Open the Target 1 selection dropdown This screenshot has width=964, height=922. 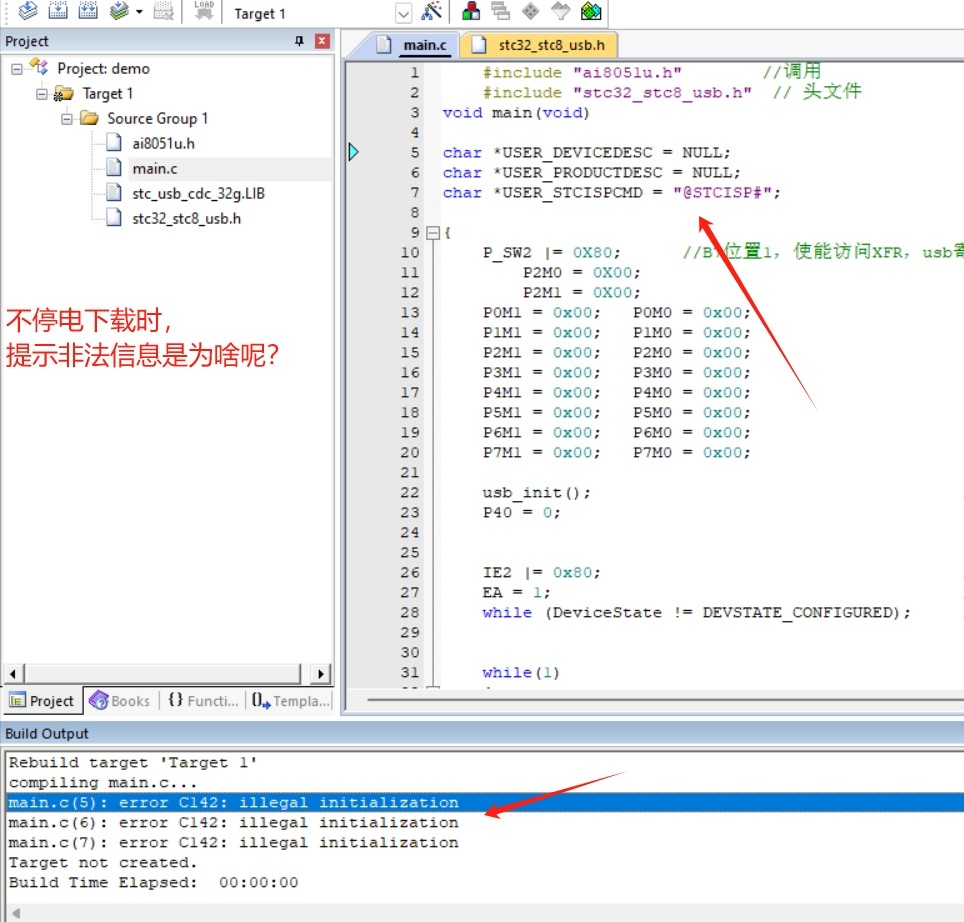[x=403, y=14]
